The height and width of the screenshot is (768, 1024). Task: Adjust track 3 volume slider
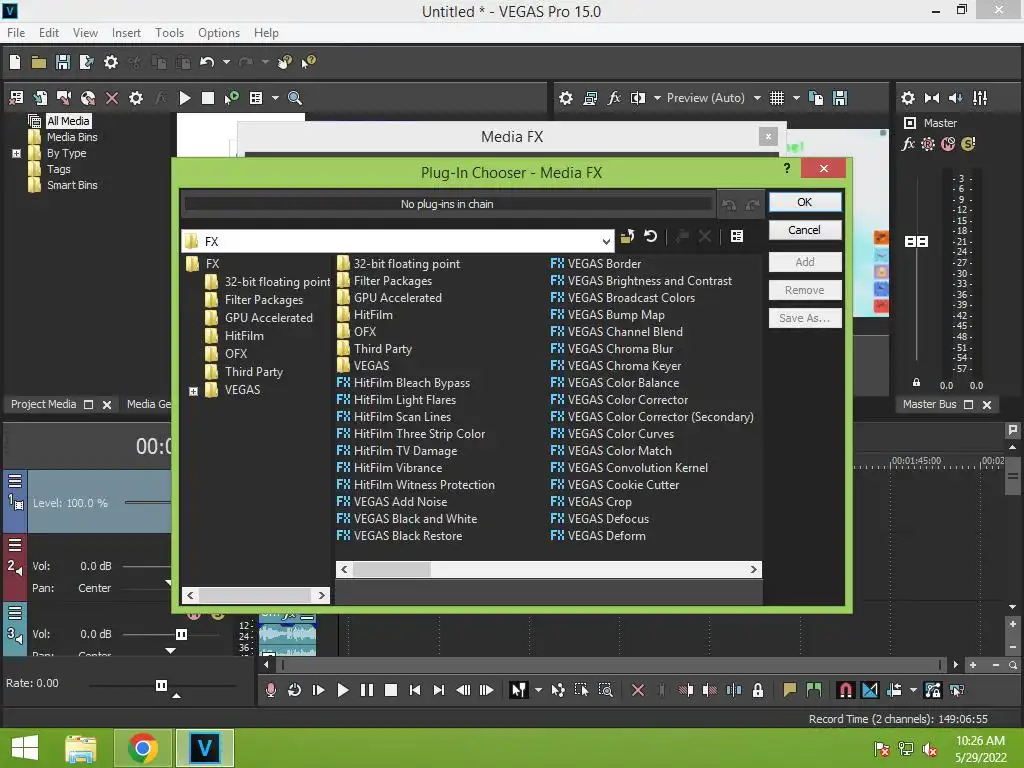tap(182, 634)
